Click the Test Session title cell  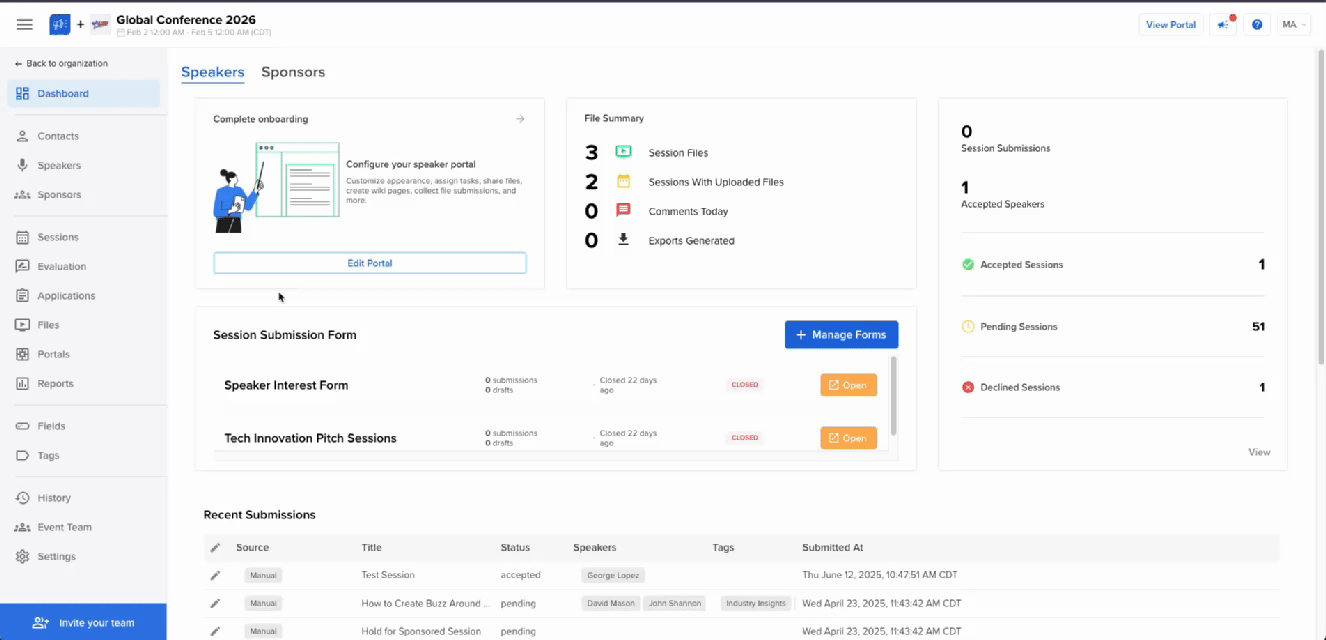(x=388, y=575)
